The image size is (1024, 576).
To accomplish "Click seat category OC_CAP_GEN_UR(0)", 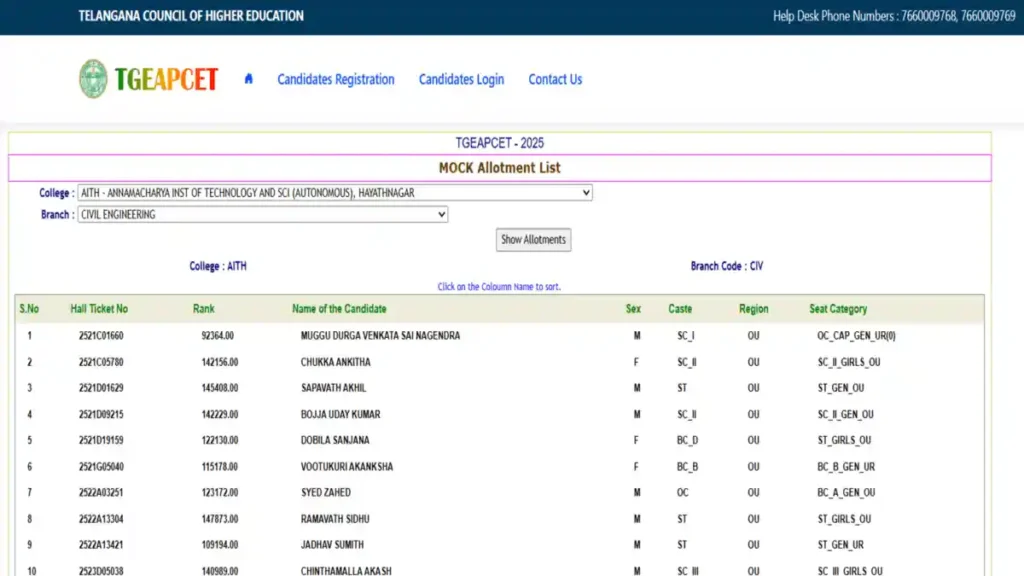I will 856,336.
